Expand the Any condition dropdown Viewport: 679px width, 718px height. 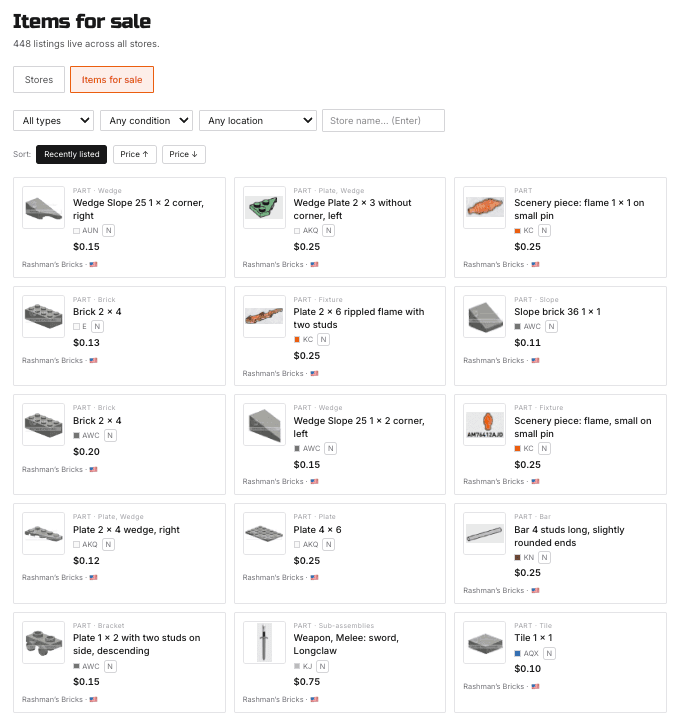tap(147, 120)
